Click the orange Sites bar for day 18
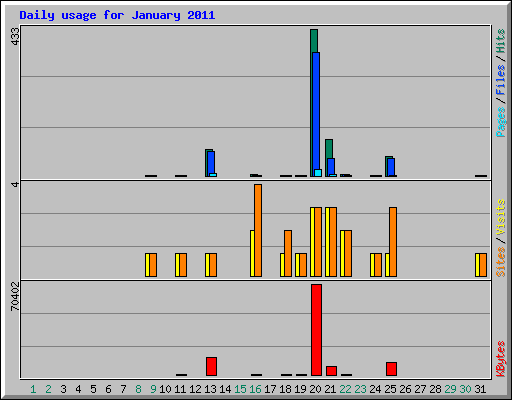The image size is (512, 400). [x=288, y=253]
